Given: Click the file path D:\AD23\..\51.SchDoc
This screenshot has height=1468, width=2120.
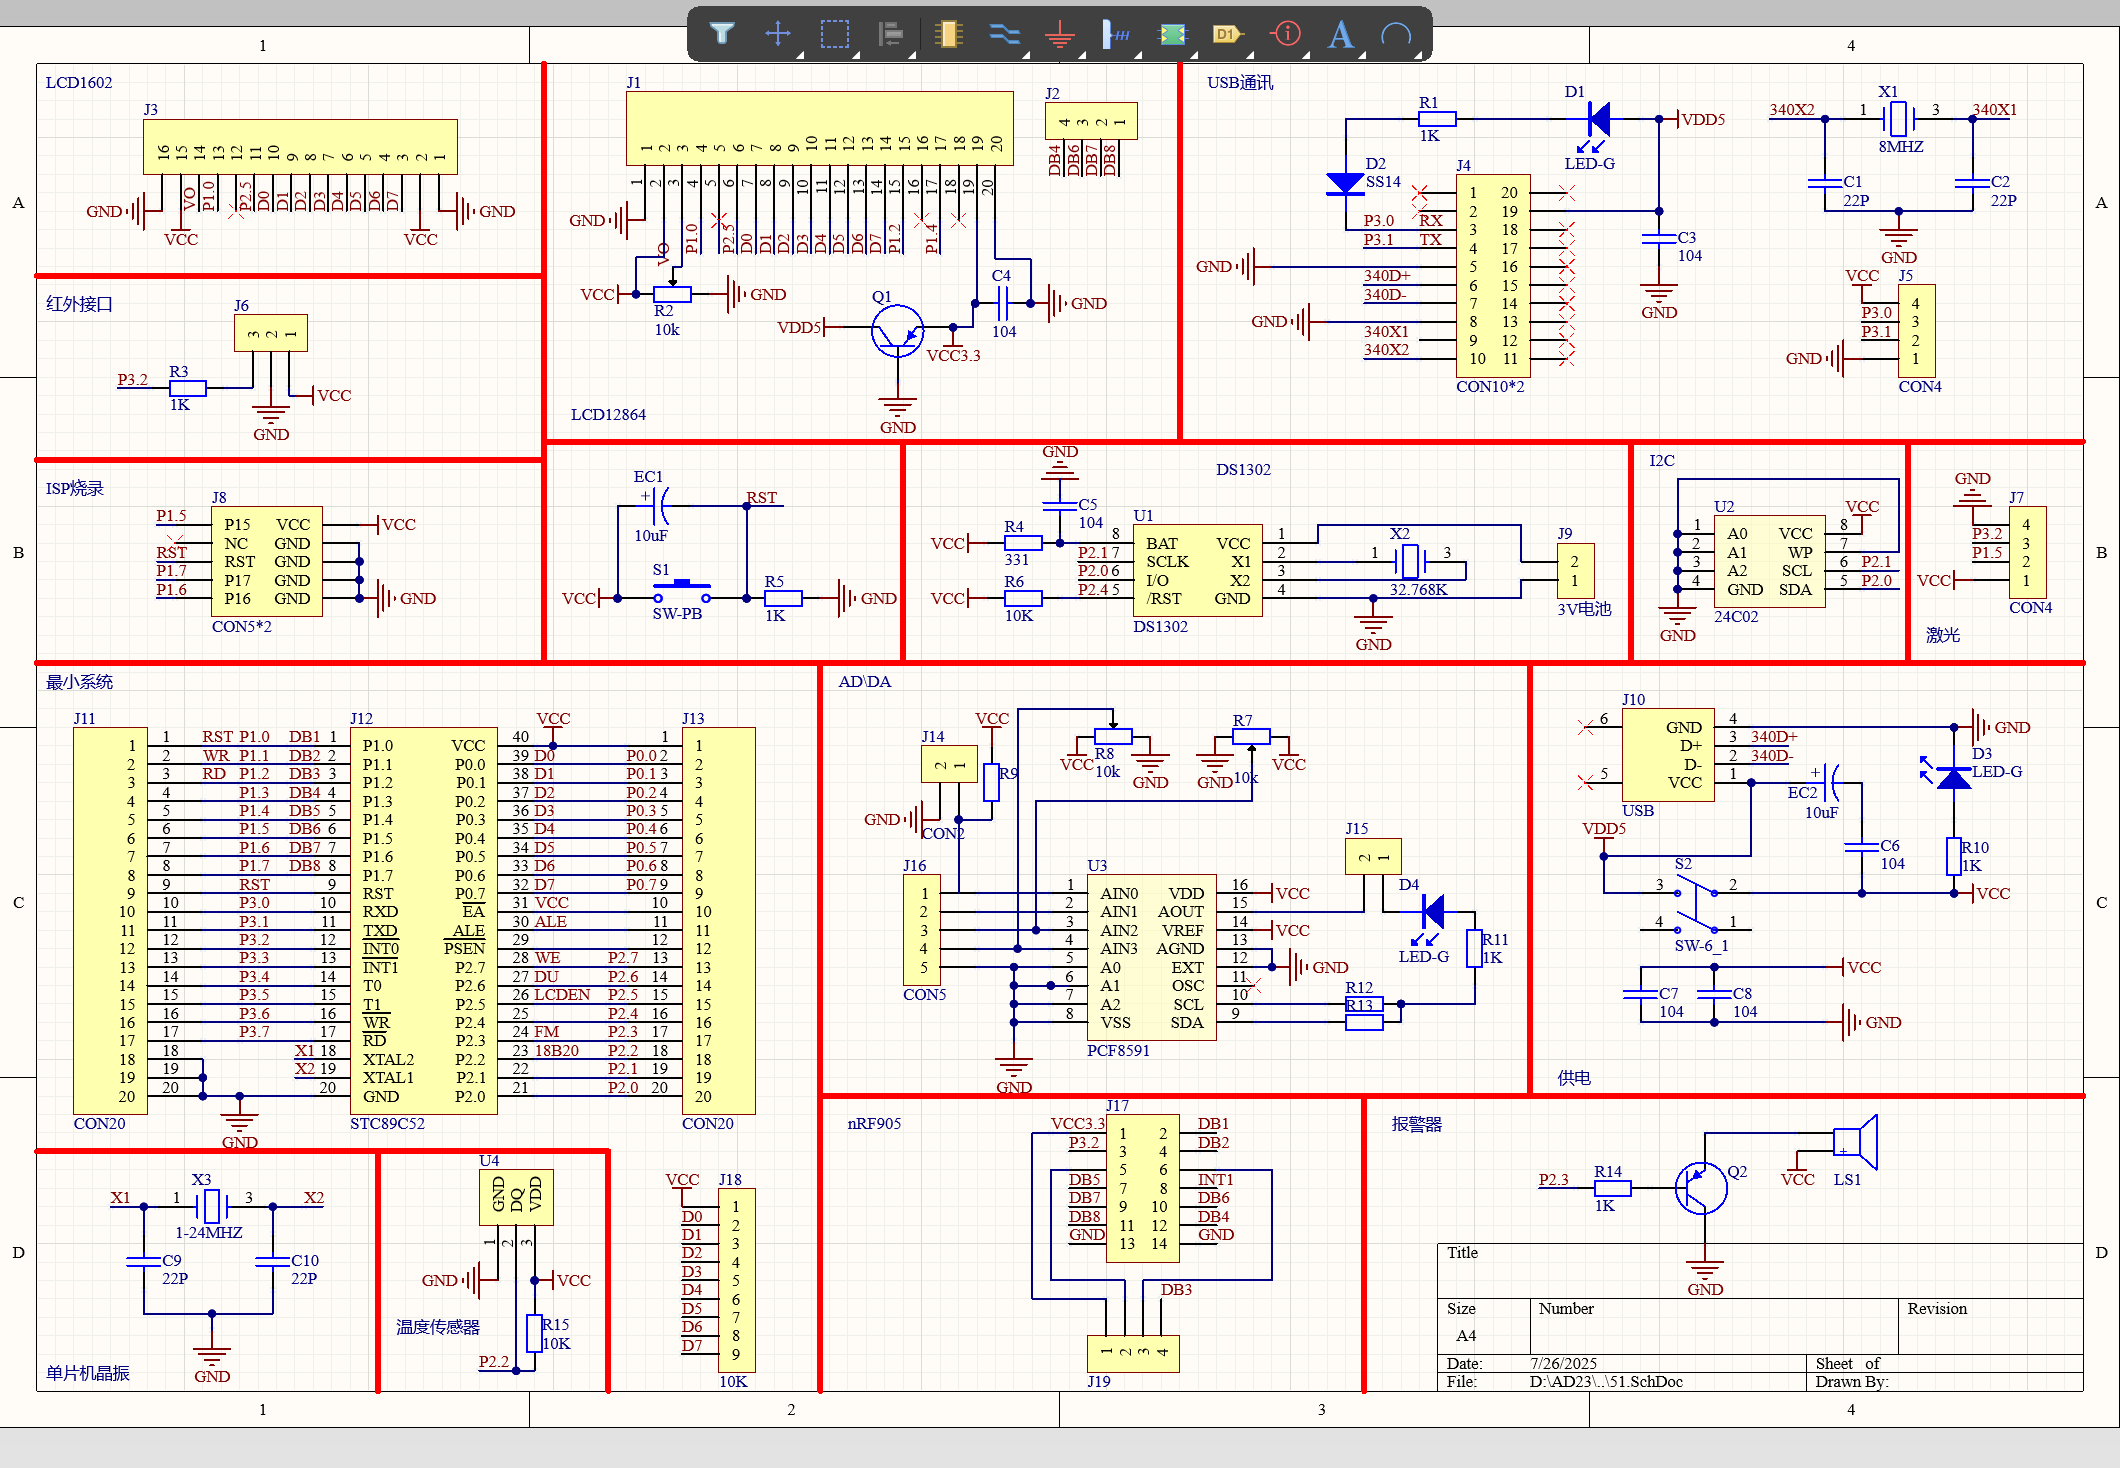Looking at the screenshot, I should point(1606,1381).
